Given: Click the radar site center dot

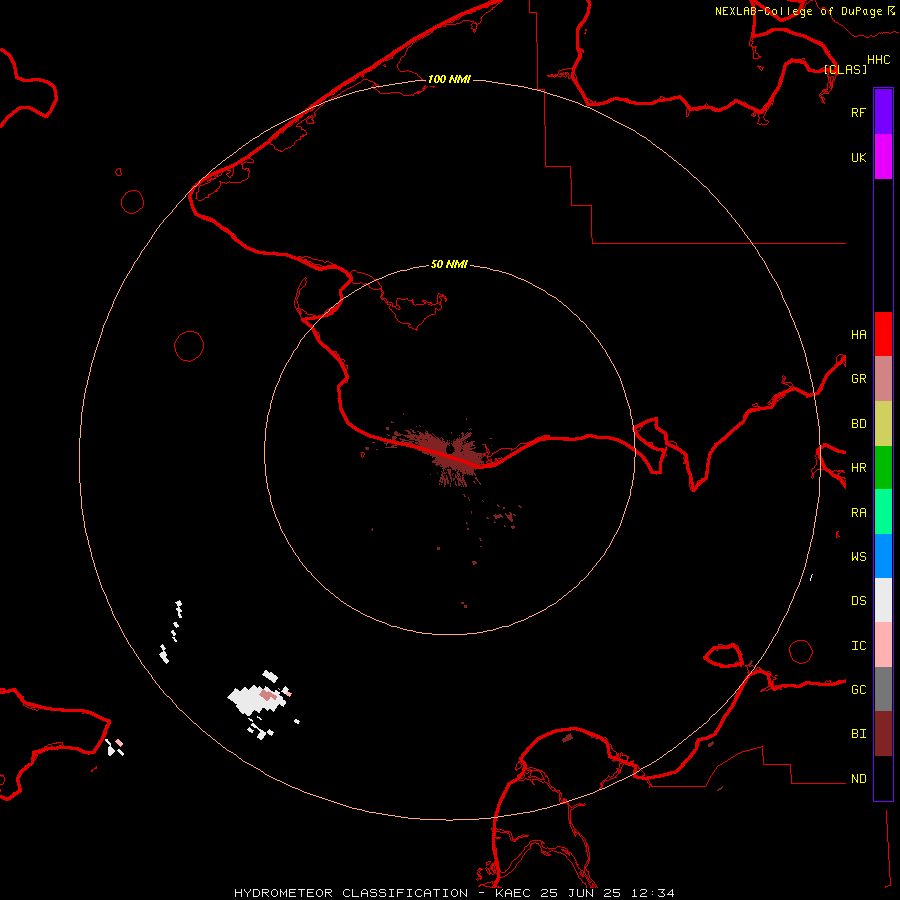Looking at the screenshot, I should [451, 449].
